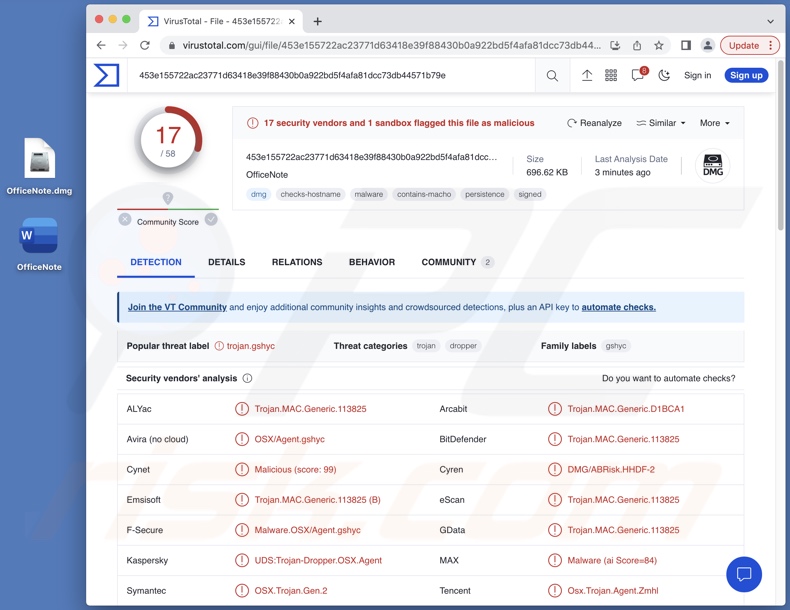The image size is (790, 610).
Task: Click the hash search input field
Action: point(331,76)
